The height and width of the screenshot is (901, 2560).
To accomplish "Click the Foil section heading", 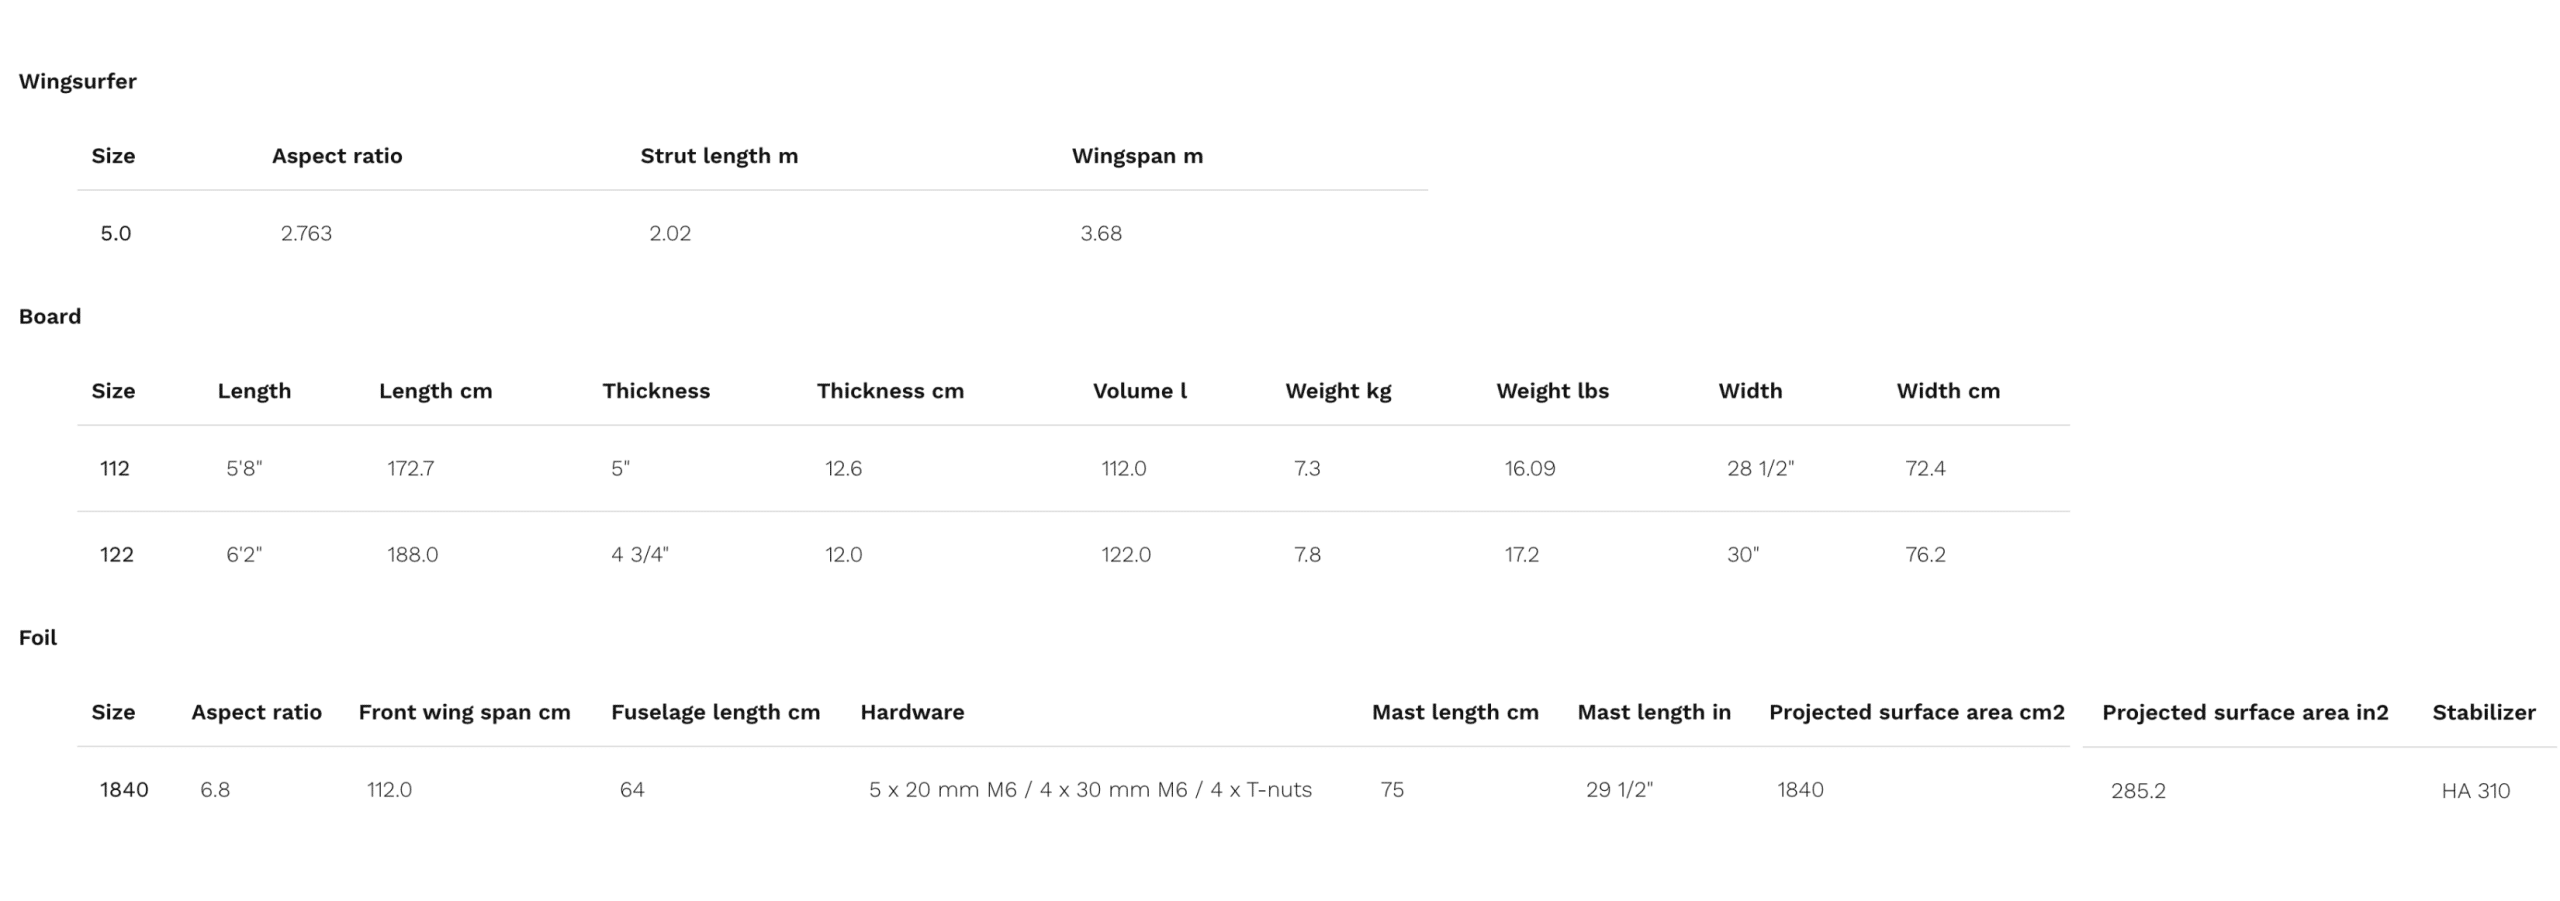I will (38, 637).
